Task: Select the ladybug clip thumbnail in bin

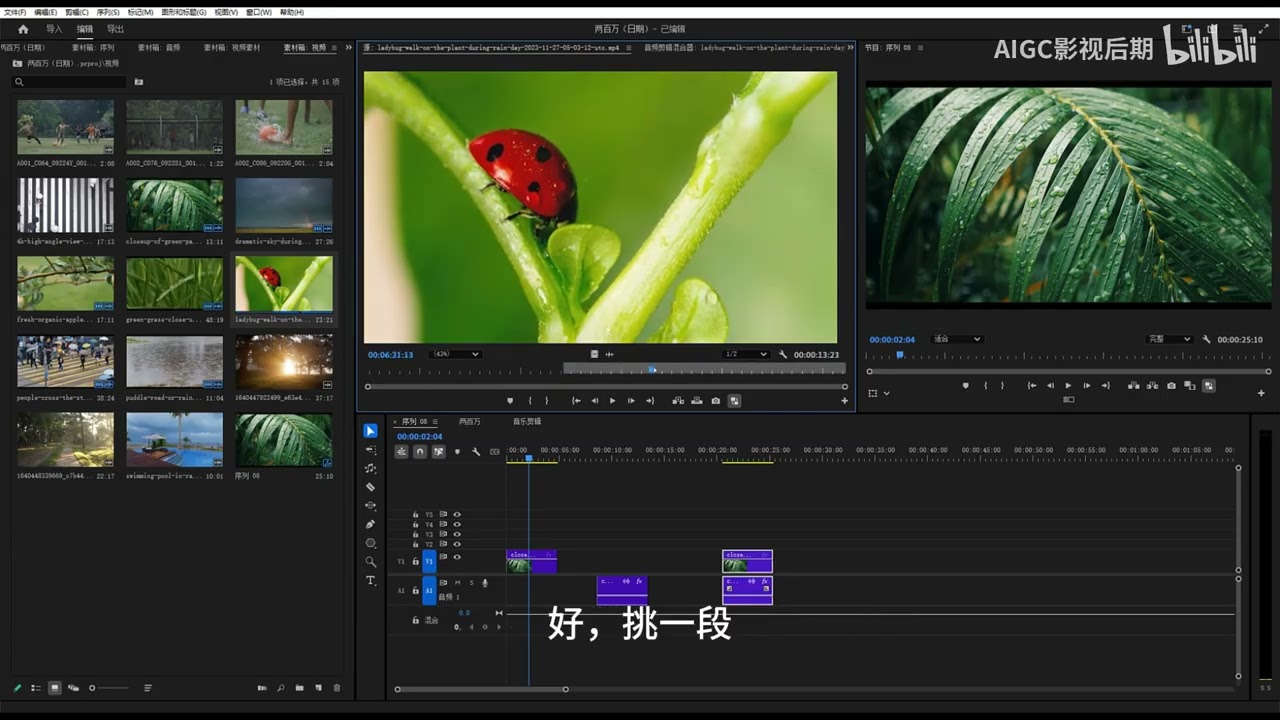Action: (x=284, y=284)
